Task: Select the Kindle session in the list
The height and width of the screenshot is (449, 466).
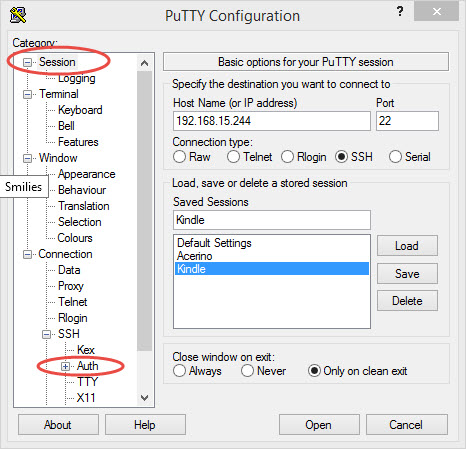Action: click(272, 269)
